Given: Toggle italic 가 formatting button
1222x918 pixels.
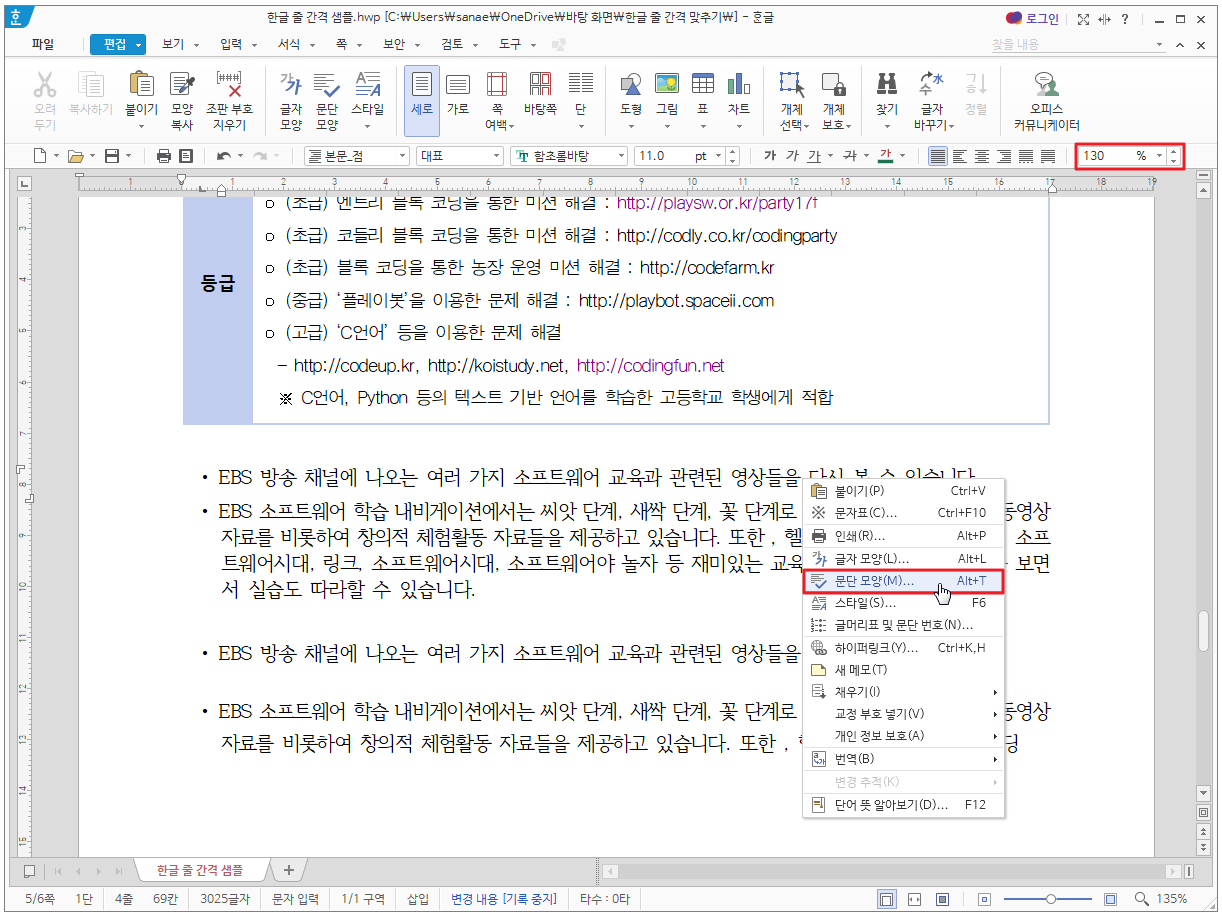Looking at the screenshot, I should pos(791,156).
